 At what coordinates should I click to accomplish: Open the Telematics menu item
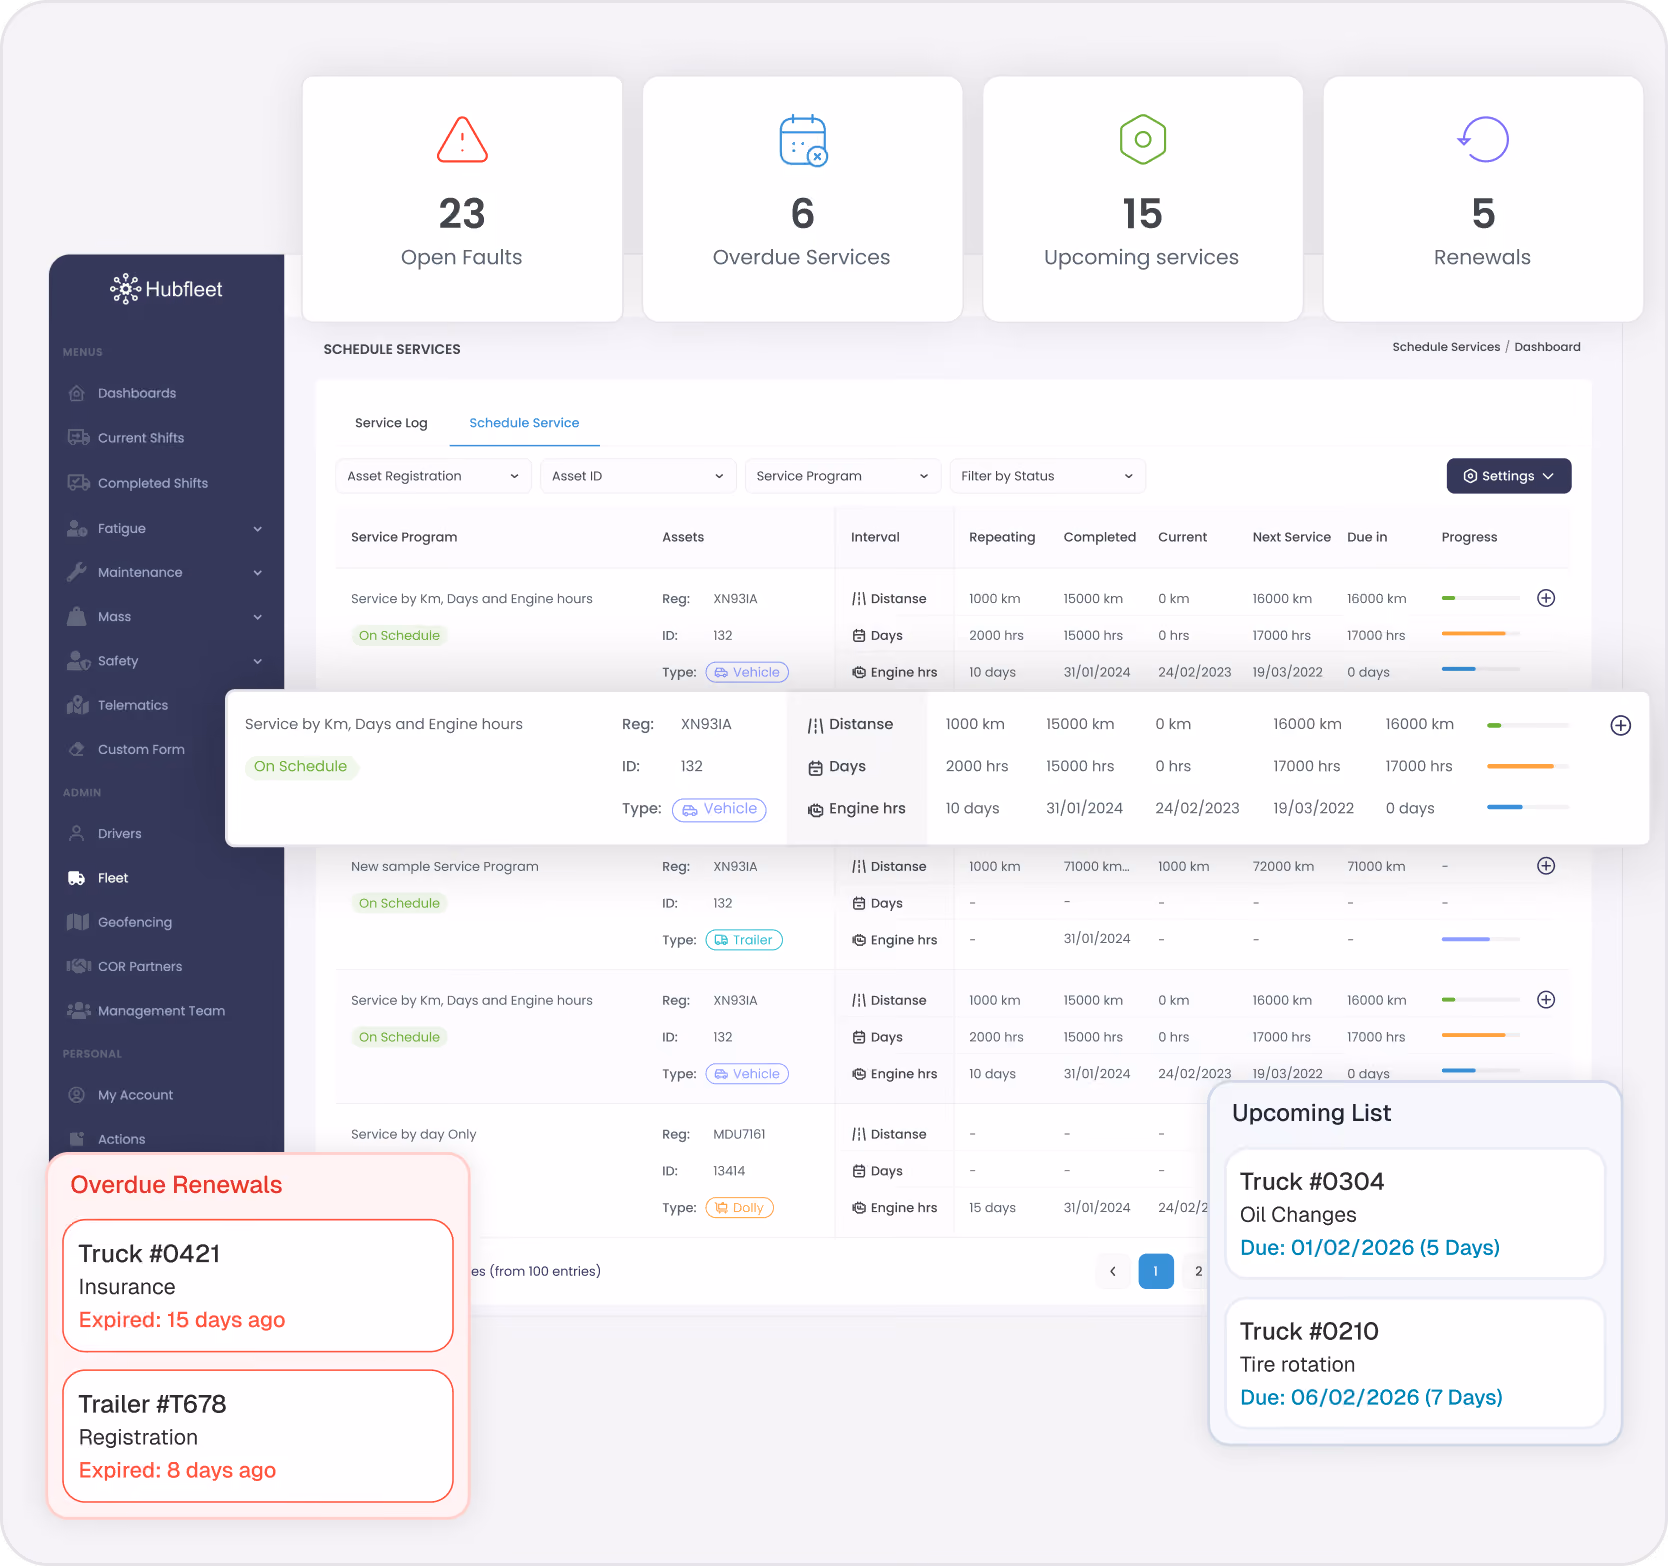(x=133, y=705)
